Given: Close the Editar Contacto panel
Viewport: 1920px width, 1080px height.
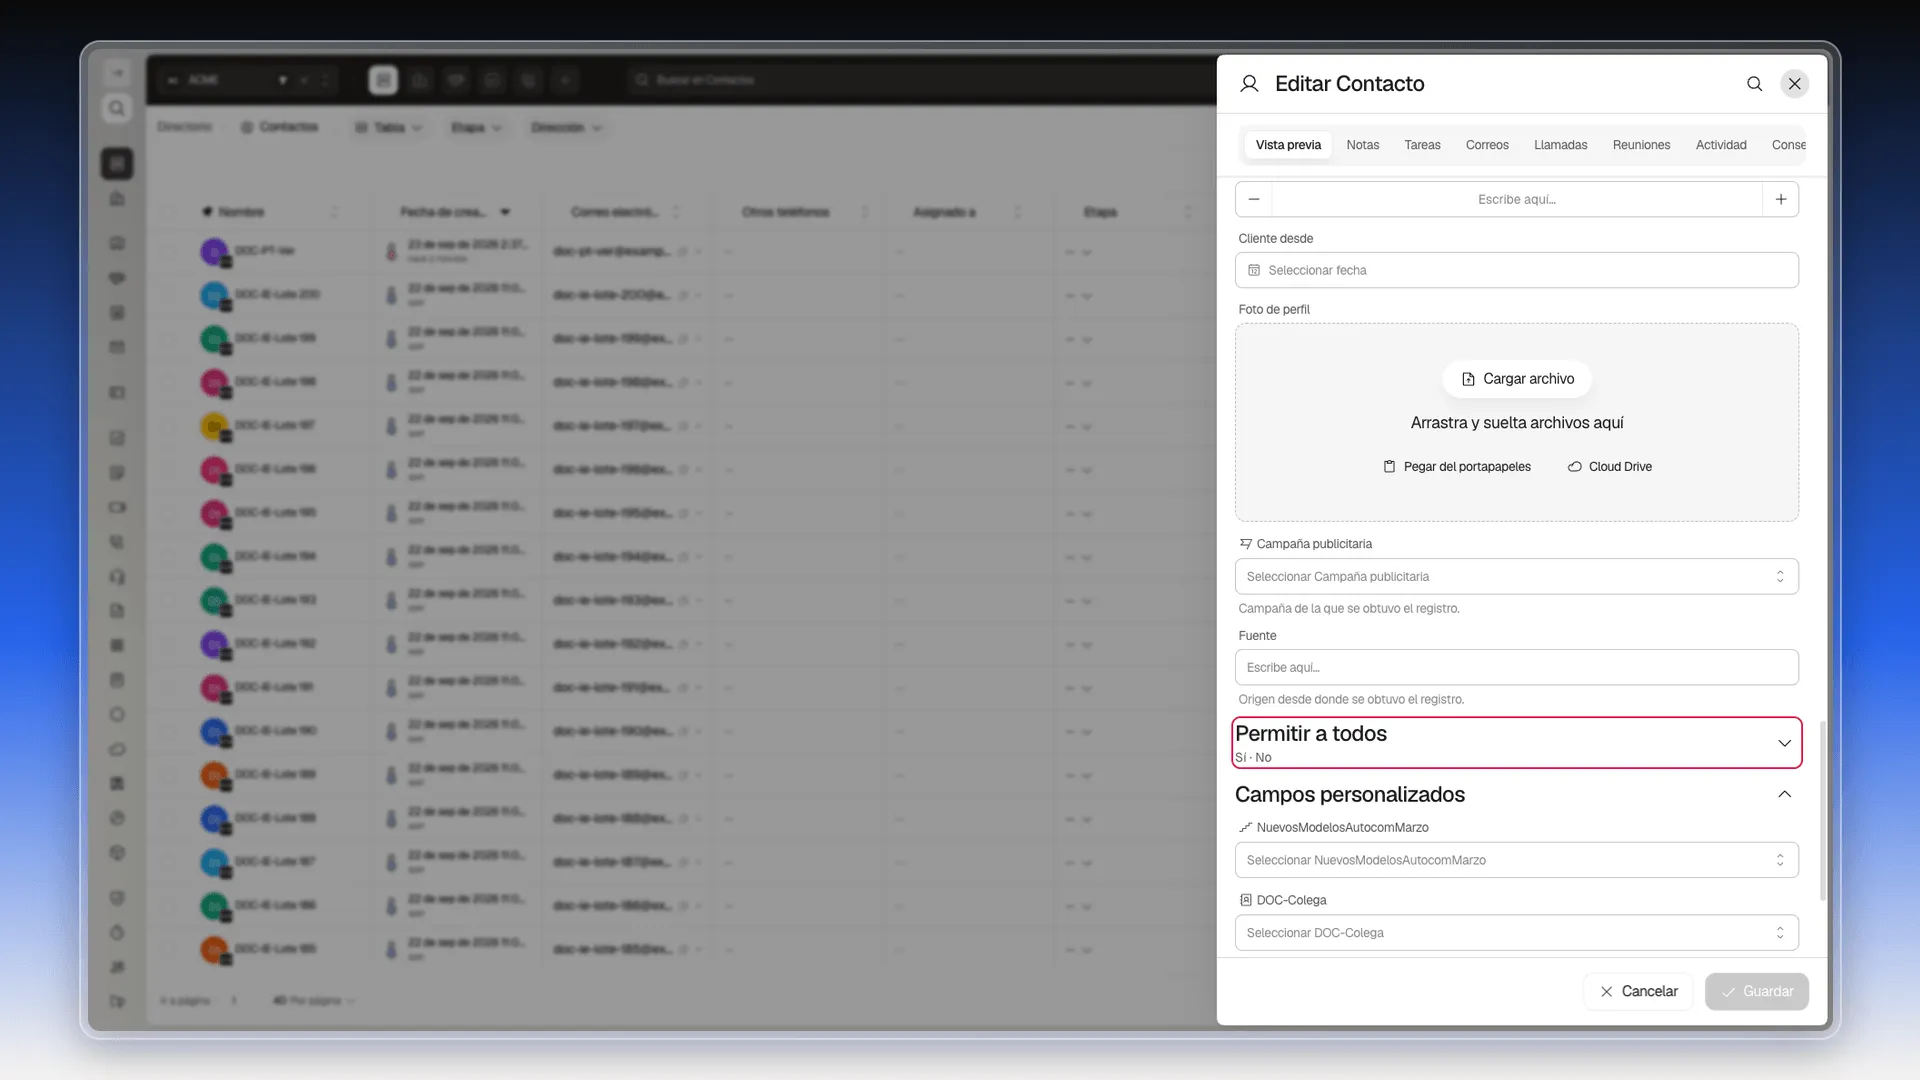Looking at the screenshot, I should point(1795,84).
